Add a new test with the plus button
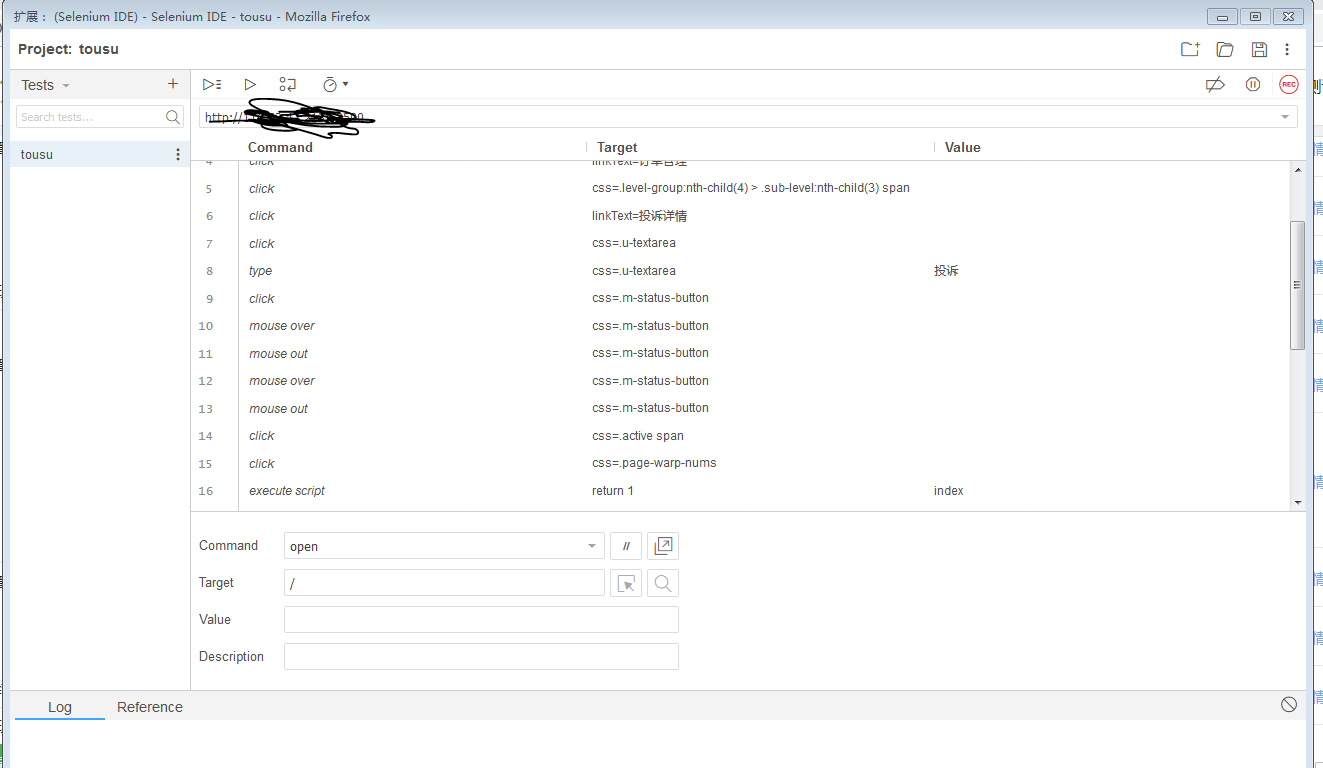 tap(172, 84)
